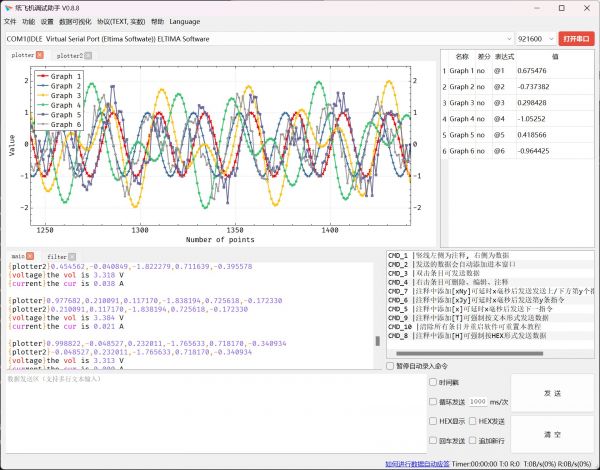
Task: Select the CMD_7 command row
Action: pos(490,291)
